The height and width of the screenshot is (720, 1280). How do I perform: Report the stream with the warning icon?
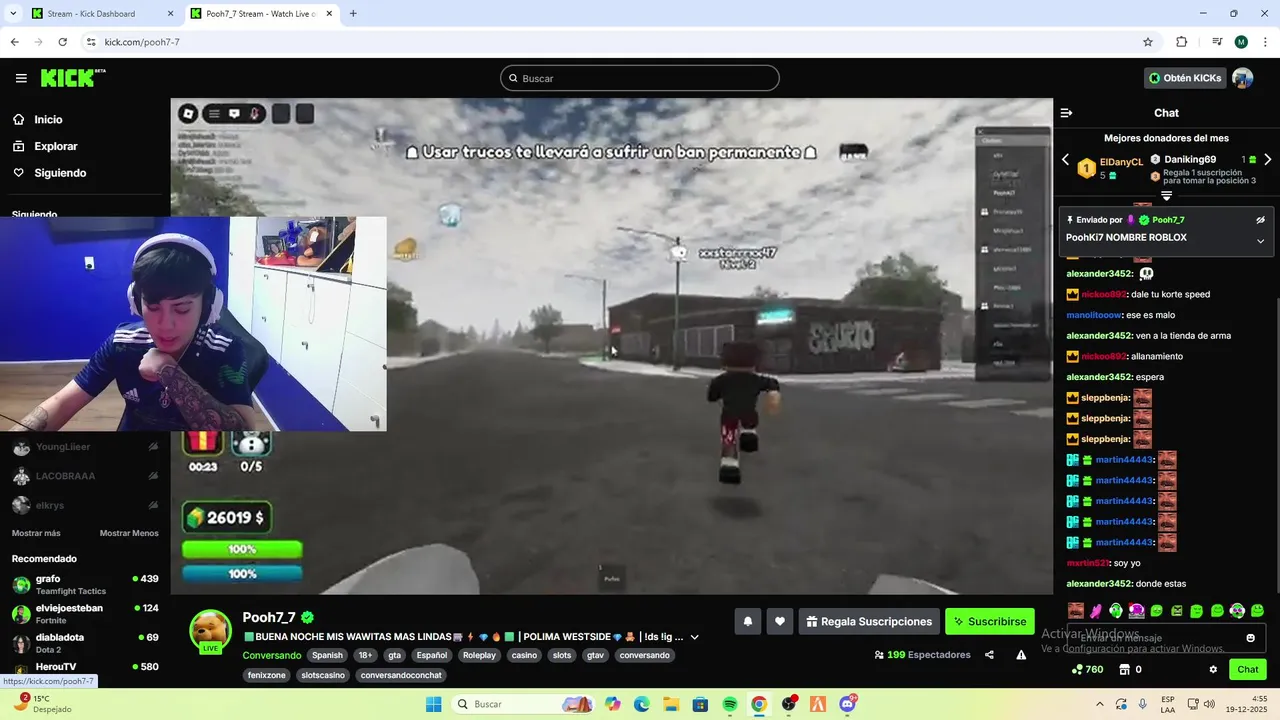(1021, 655)
